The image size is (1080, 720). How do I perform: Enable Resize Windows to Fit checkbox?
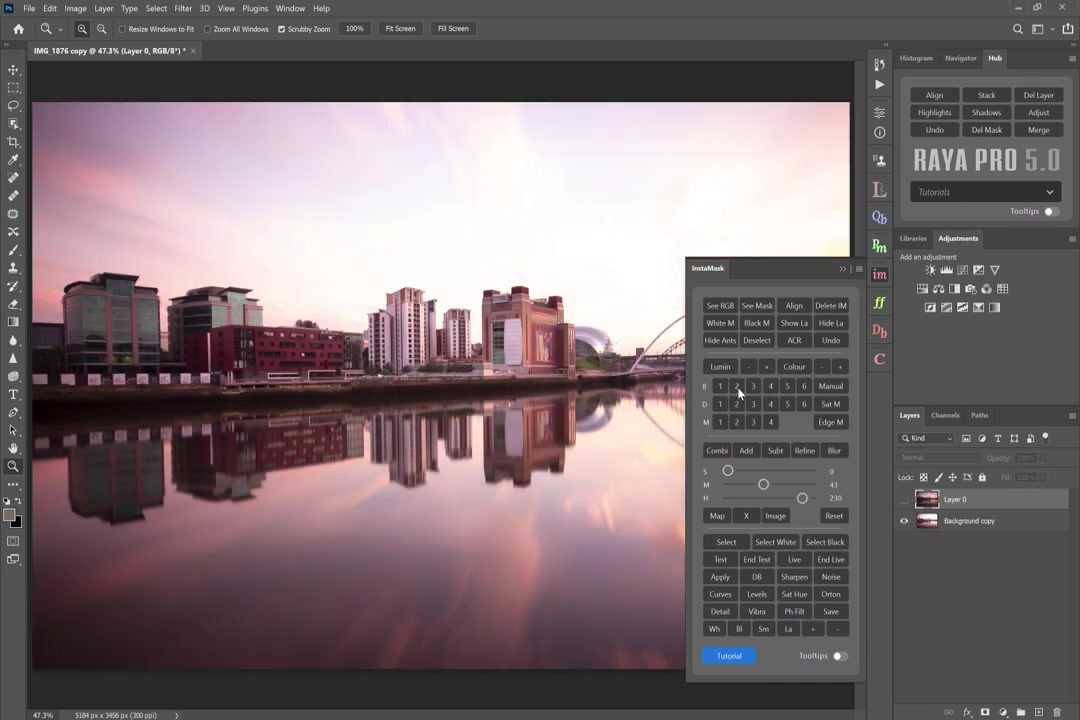point(123,29)
